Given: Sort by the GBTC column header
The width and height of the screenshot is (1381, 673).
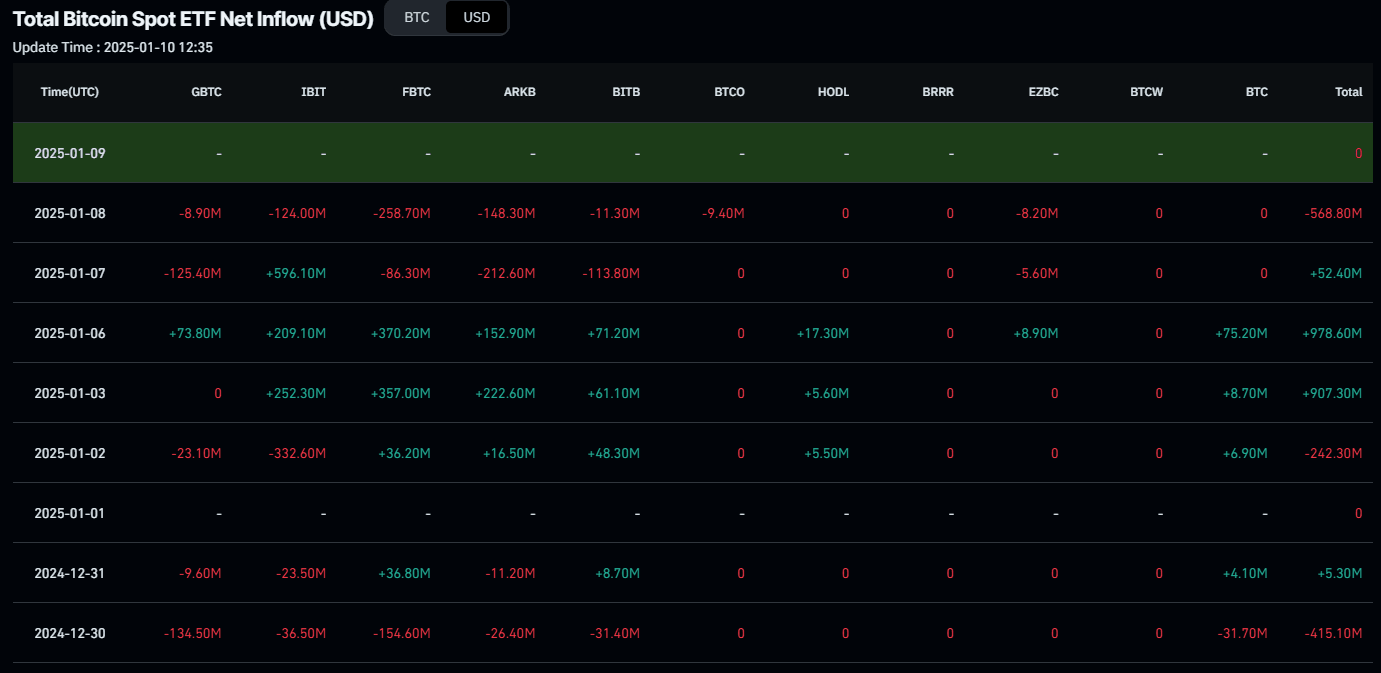Looking at the screenshot, I should 206,92.
